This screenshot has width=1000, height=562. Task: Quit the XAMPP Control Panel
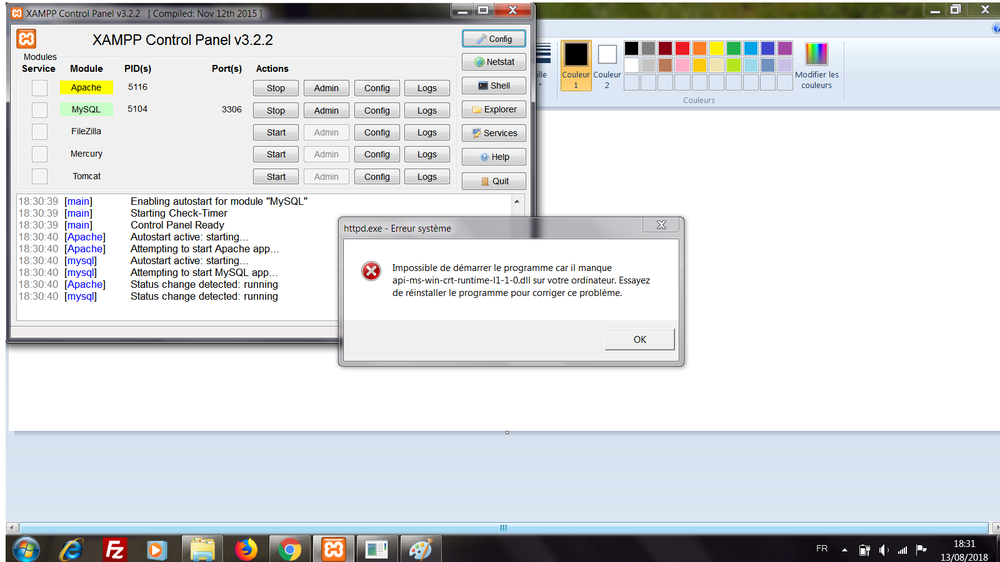point(494,181)
